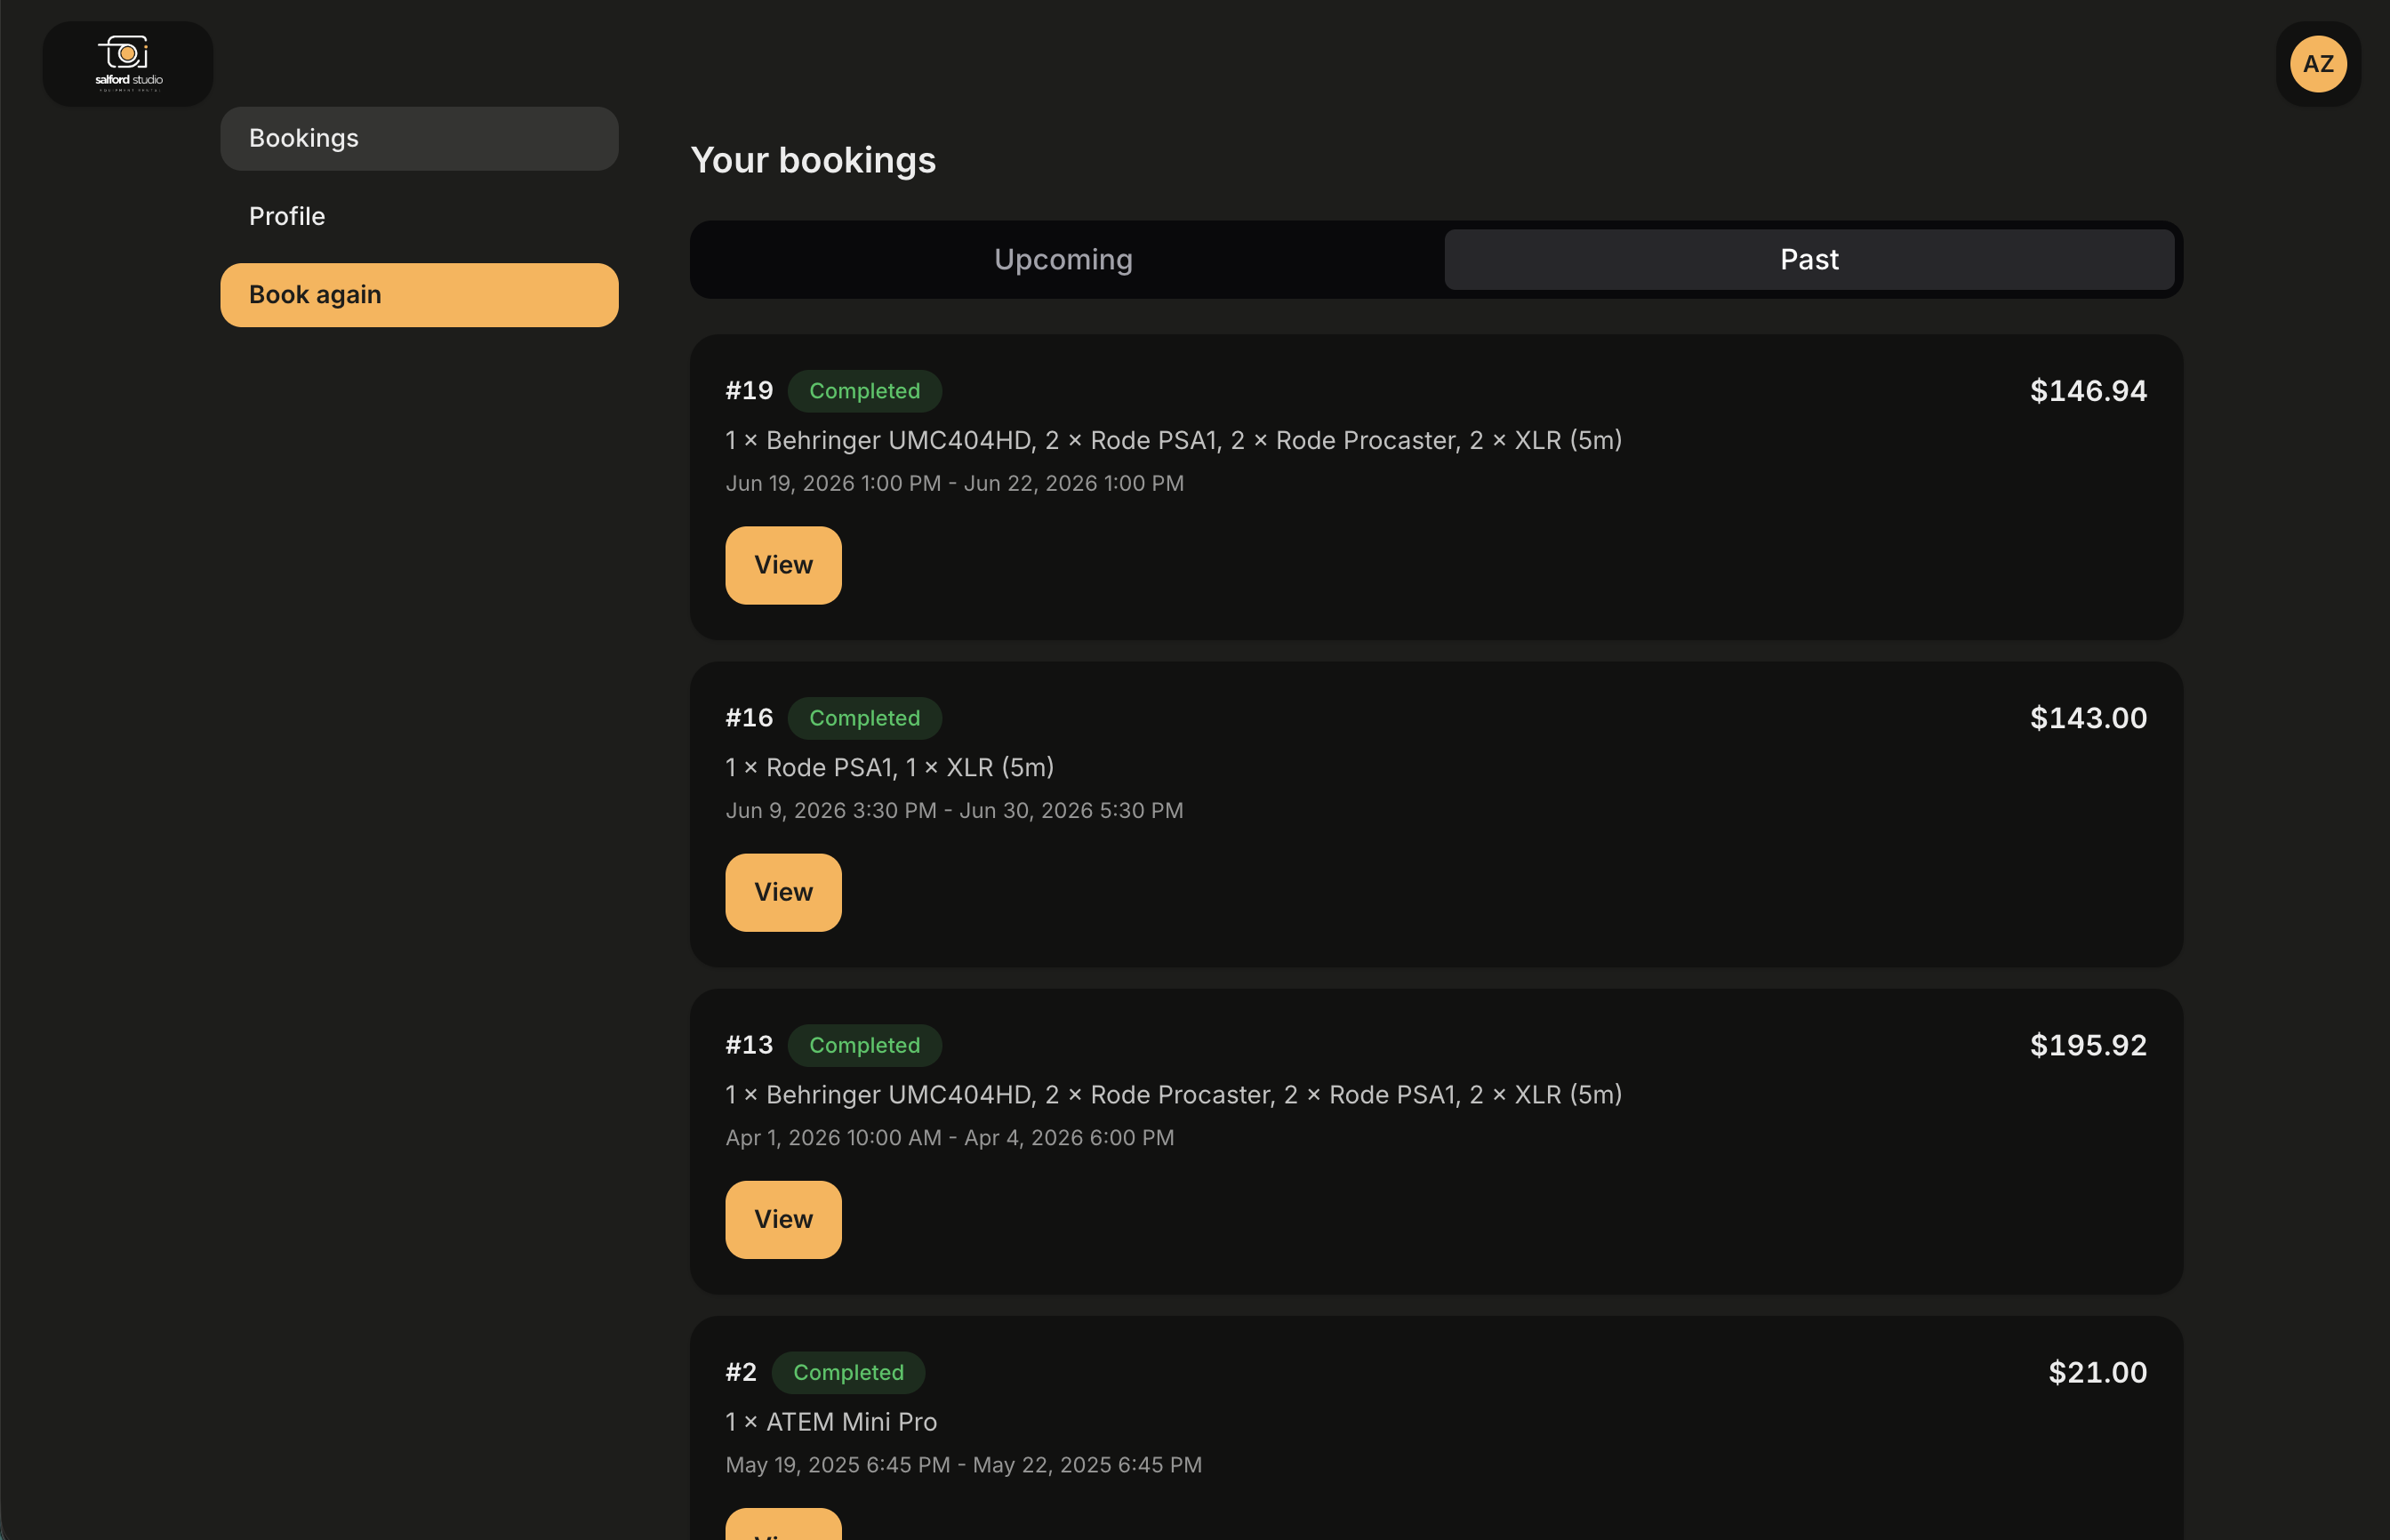
Task: Click the Completed badge on booking #2
Action: pos(848,1372)
